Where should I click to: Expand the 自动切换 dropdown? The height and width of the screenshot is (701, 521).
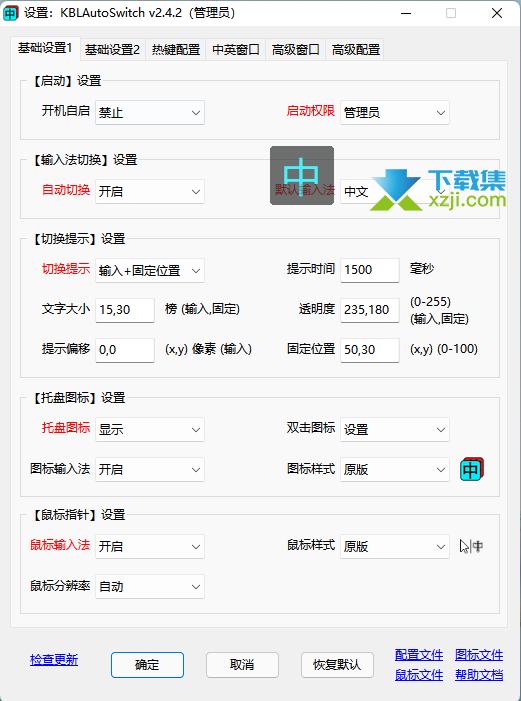(150, 191)
